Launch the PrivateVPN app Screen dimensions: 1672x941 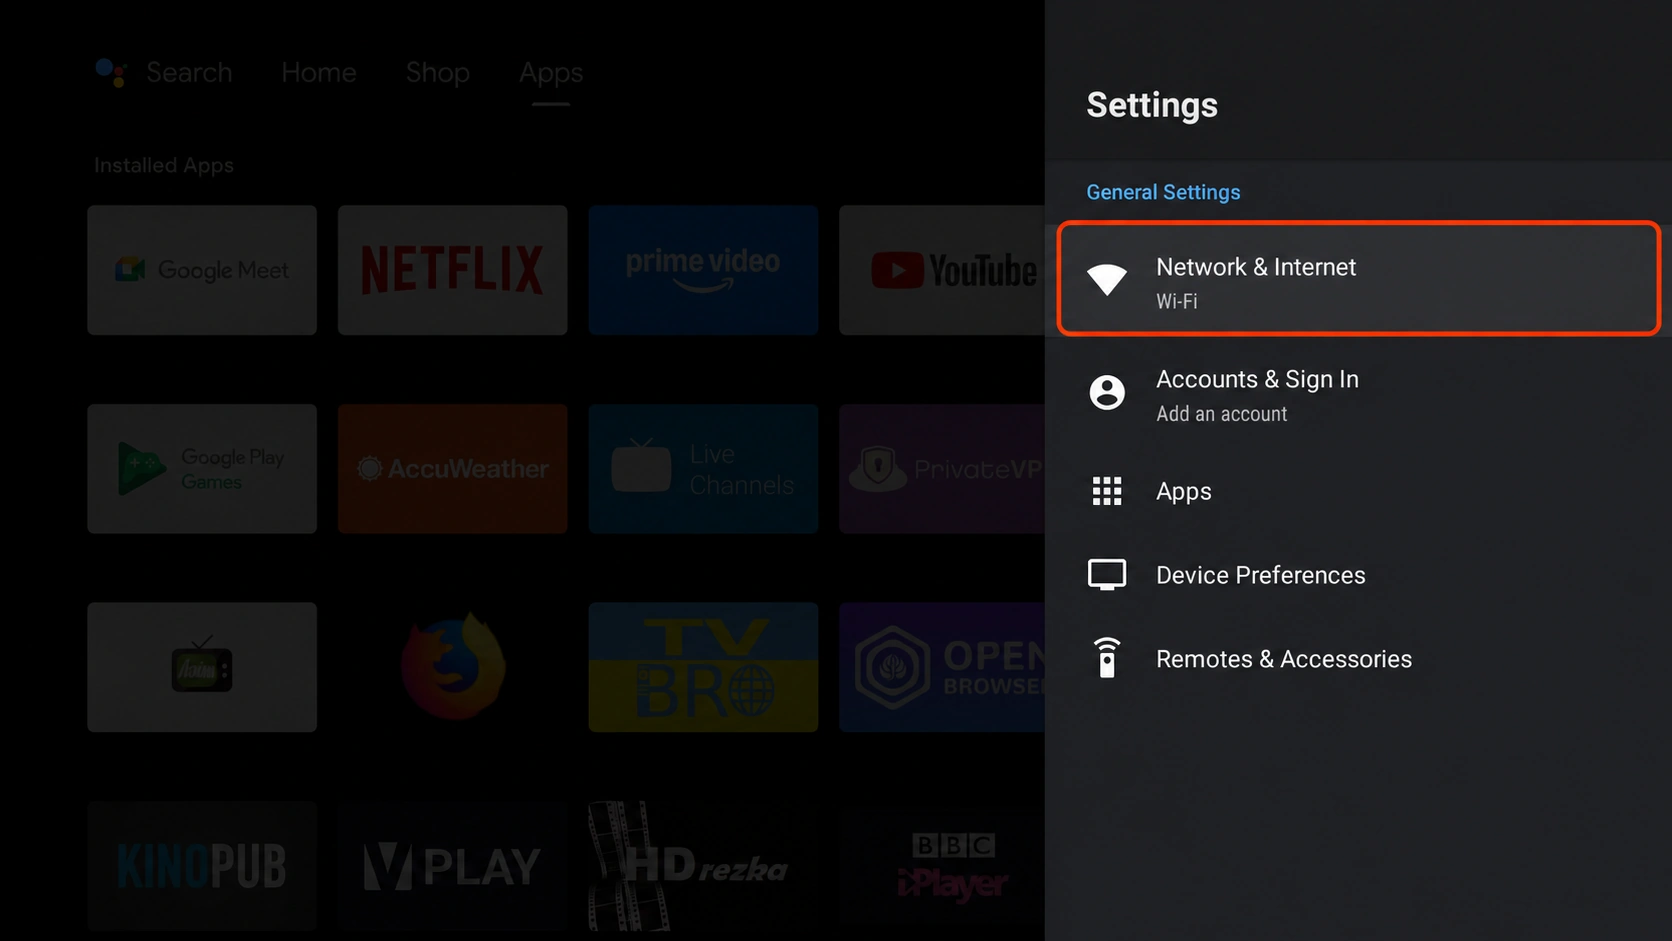tap(942, 469)
